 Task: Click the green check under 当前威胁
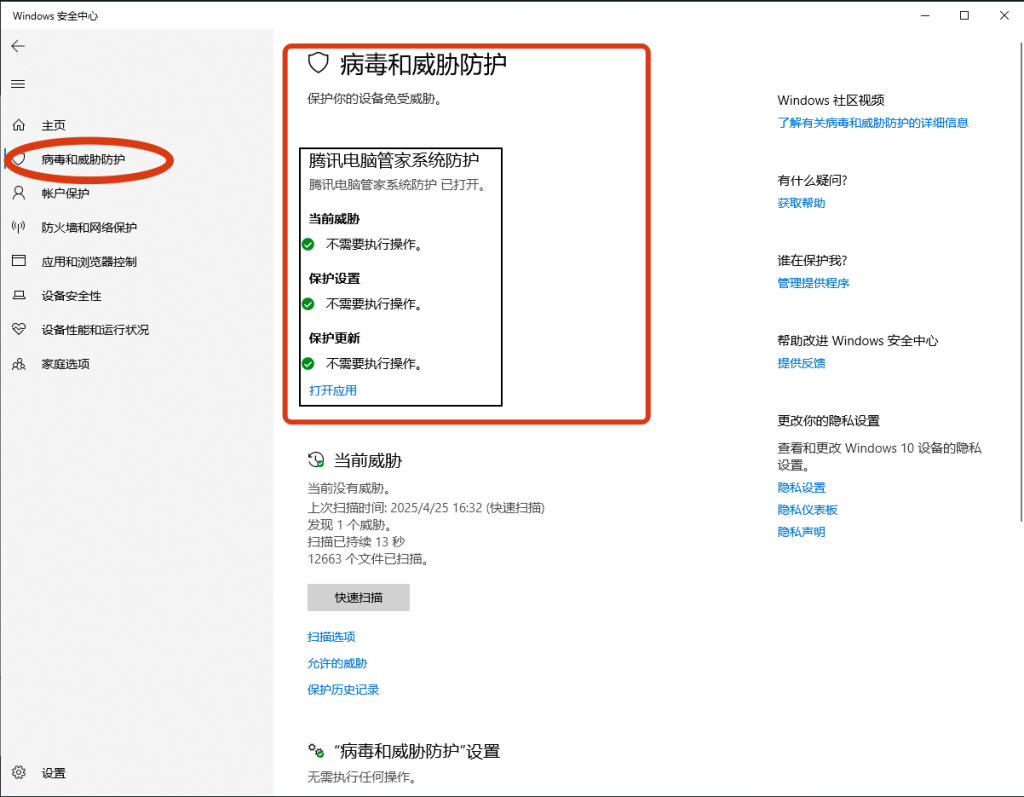pyautogui.click(x=308, y=244)
